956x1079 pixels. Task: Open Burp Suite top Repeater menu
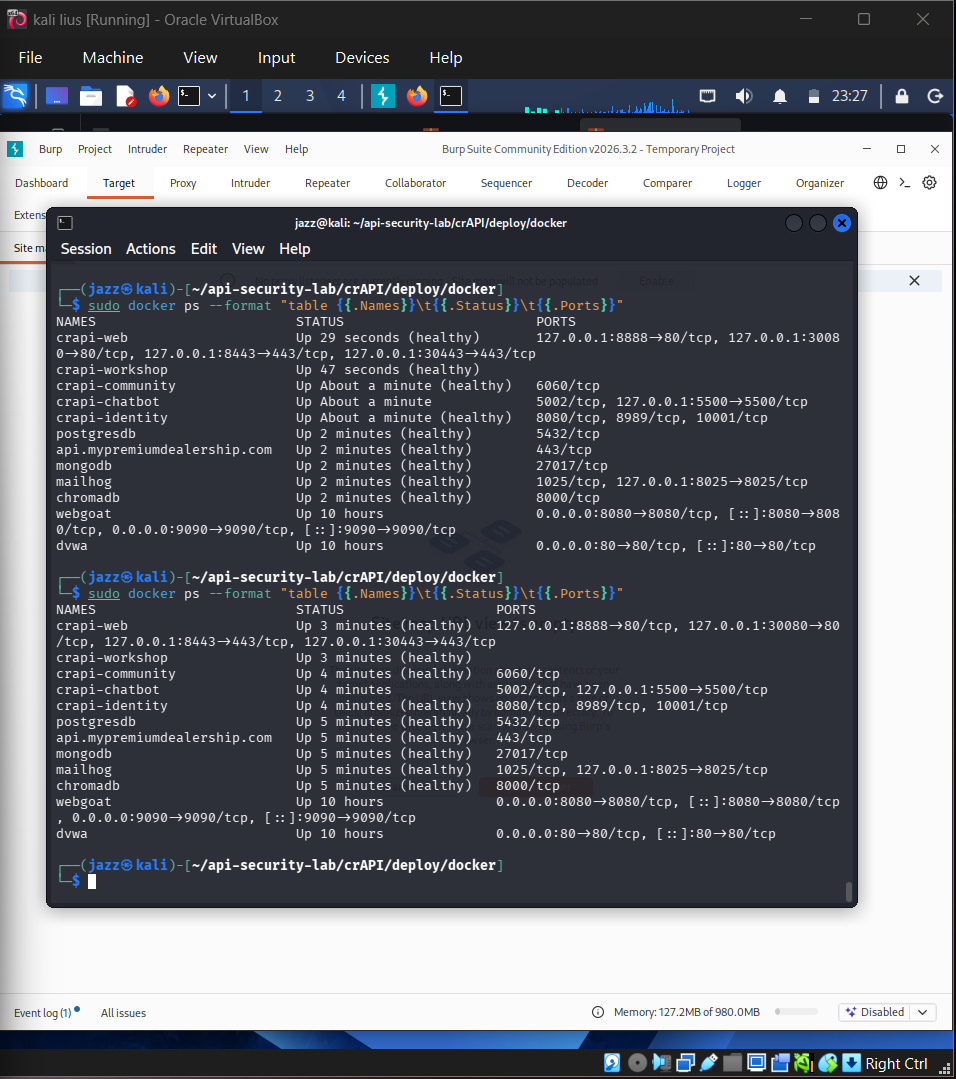(x=205, y=149)
